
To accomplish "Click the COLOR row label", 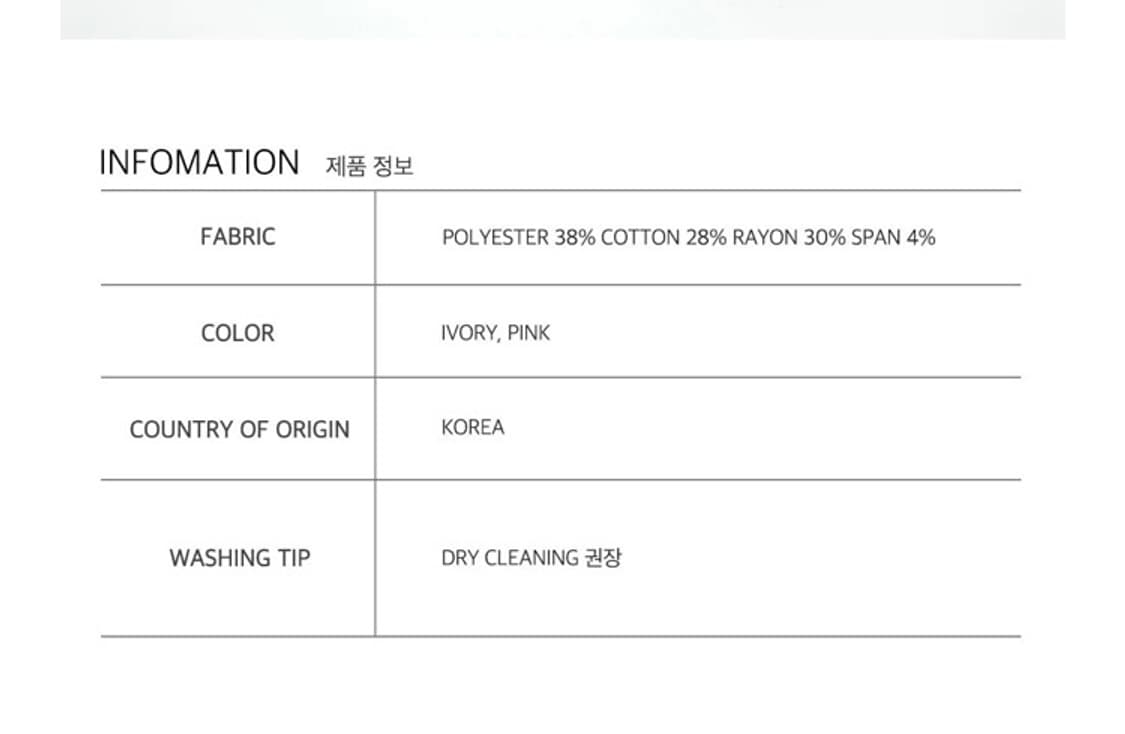I will click(x=237, y=333).
